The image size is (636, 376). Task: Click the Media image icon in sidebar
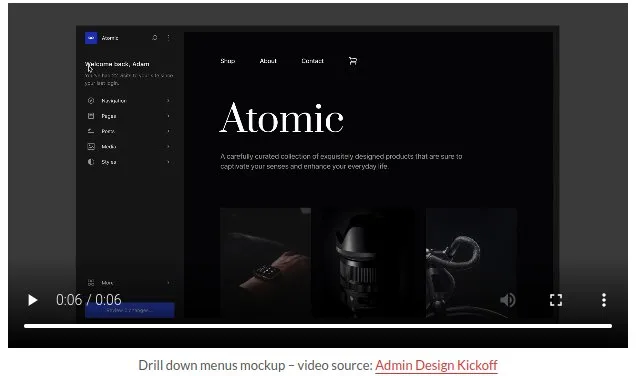tap(91, 146)
